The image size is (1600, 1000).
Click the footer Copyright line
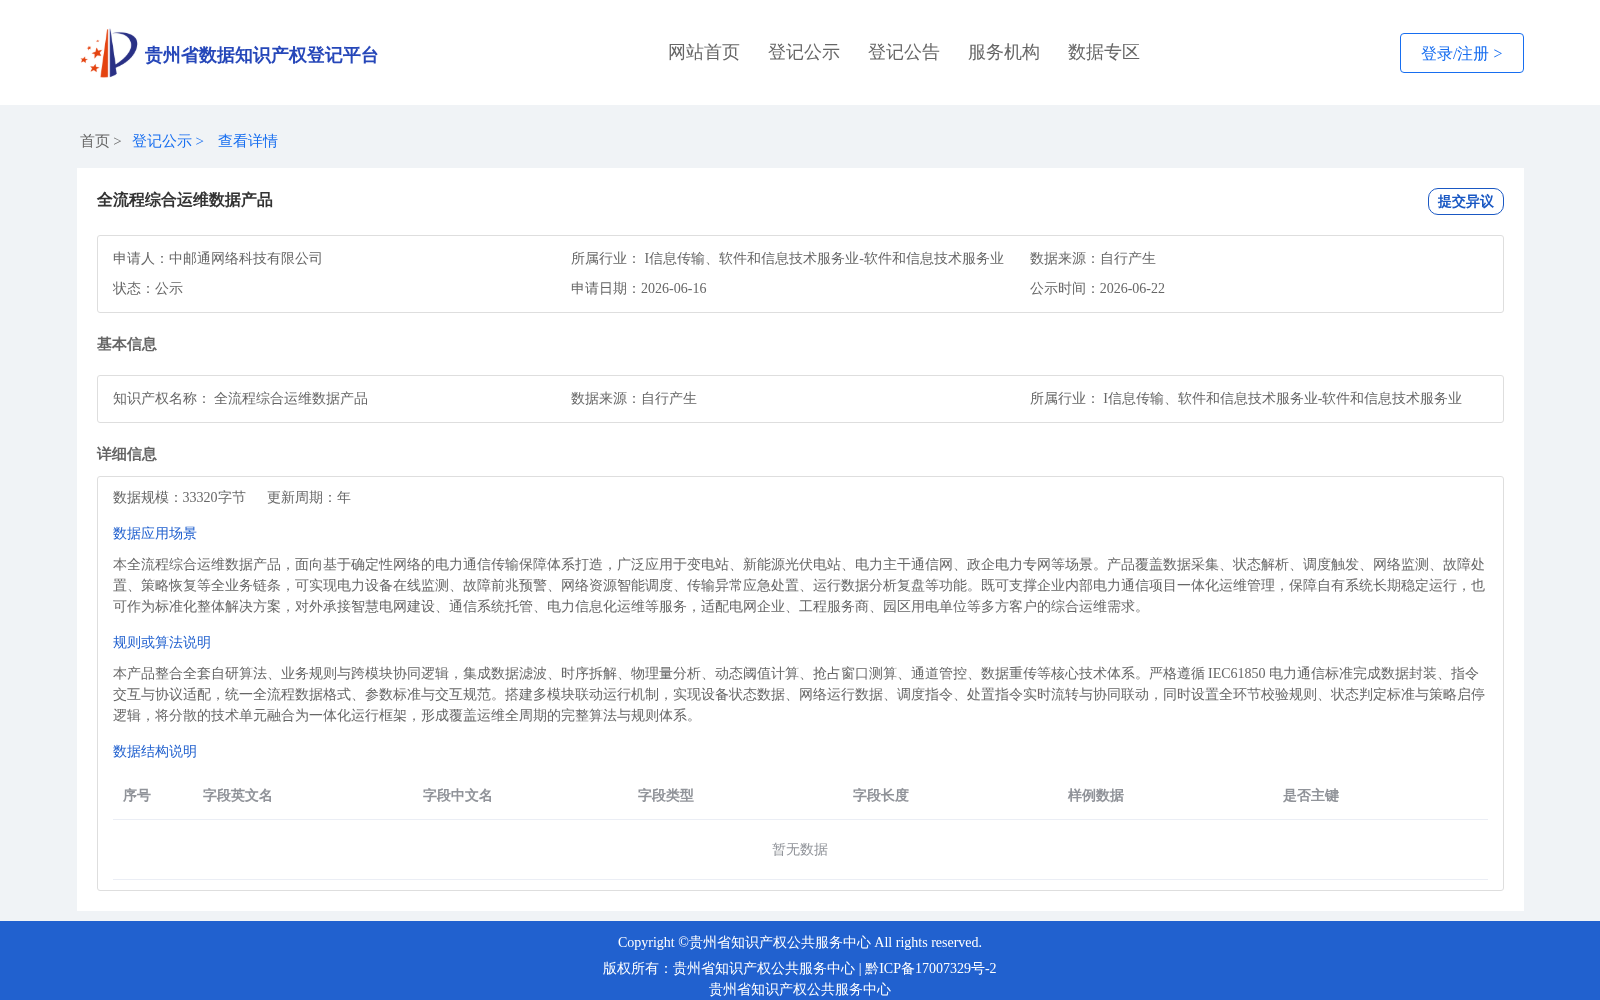pyautogui.click(x=800, y=942)
